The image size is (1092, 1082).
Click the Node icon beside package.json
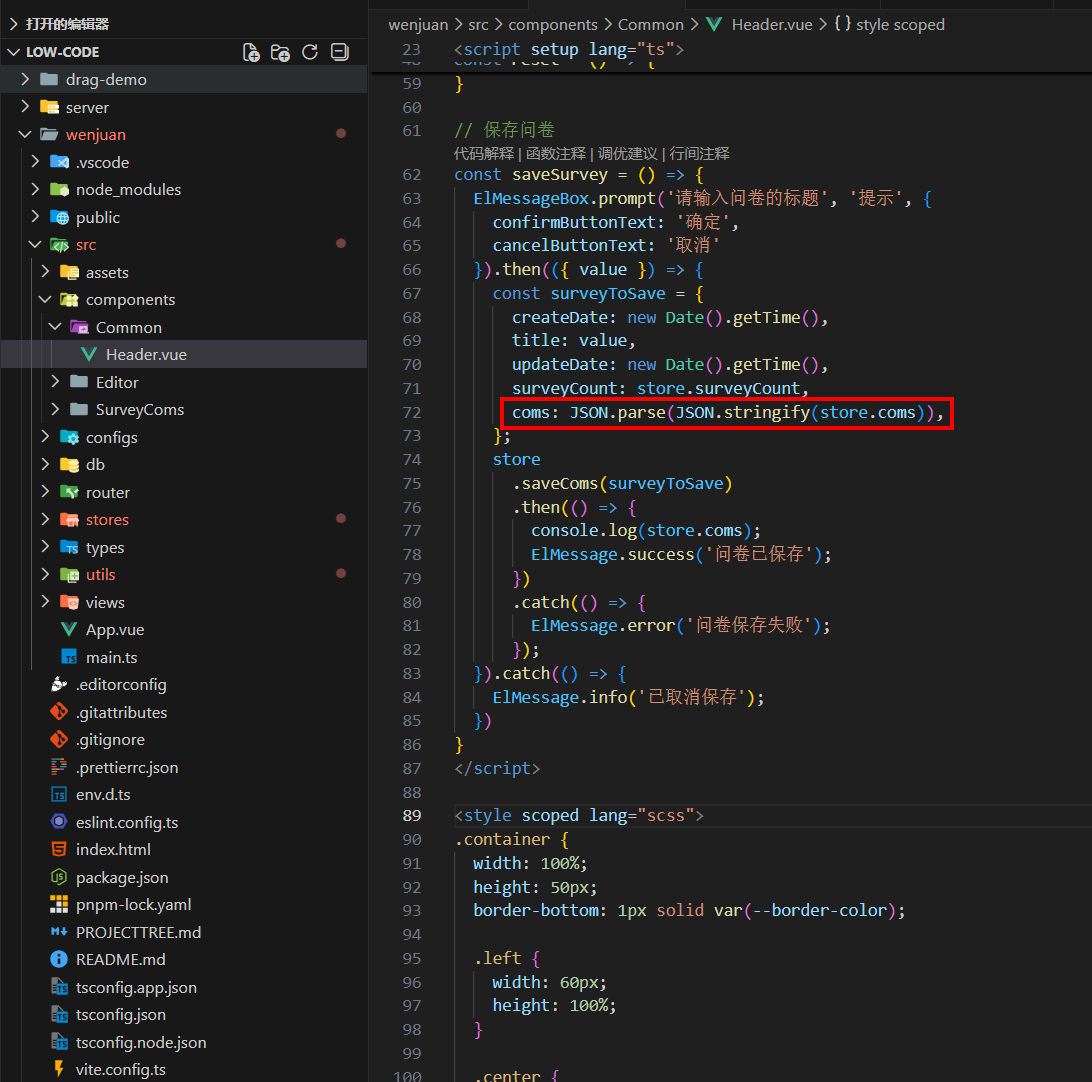point(59,877)
